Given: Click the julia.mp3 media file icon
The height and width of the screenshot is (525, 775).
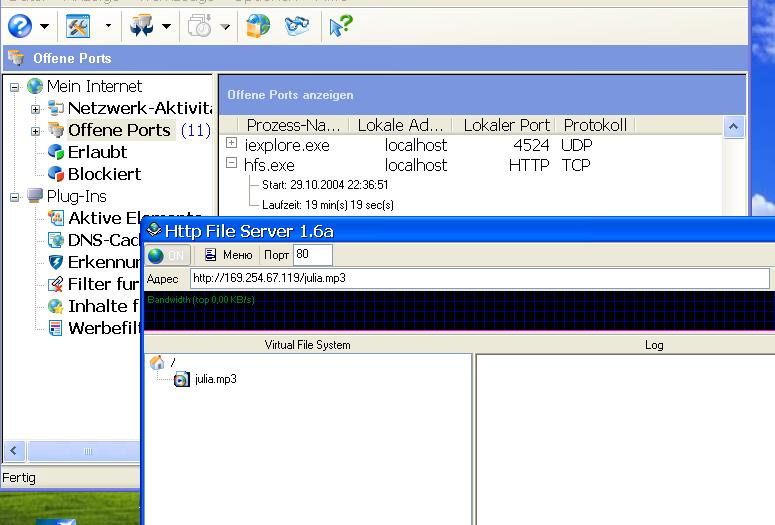Looking at the screenshot, I should click(181, 379).
